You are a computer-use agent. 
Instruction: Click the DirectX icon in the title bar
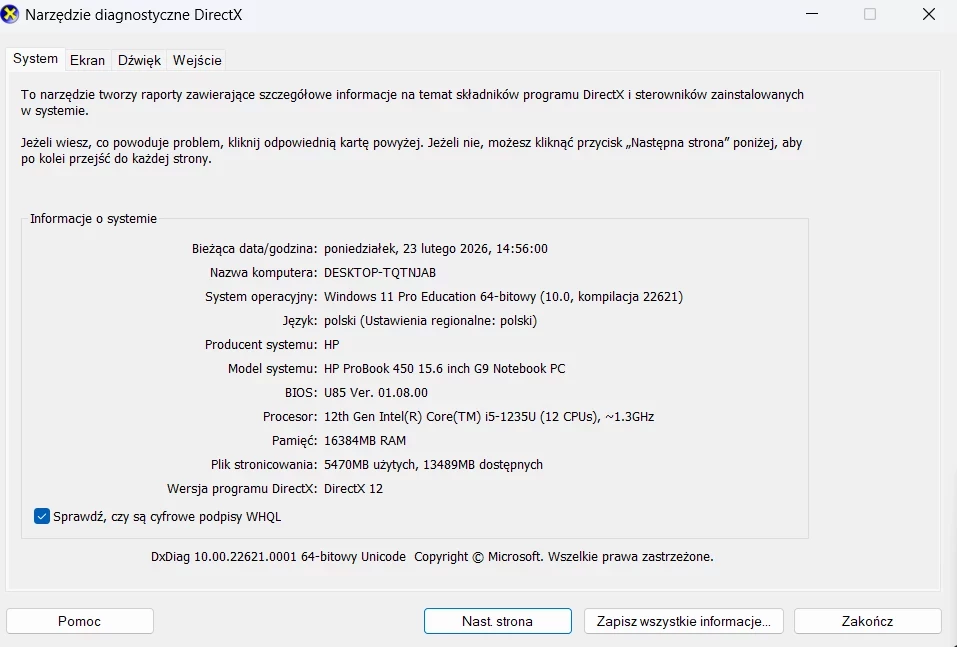coord(11,14)
